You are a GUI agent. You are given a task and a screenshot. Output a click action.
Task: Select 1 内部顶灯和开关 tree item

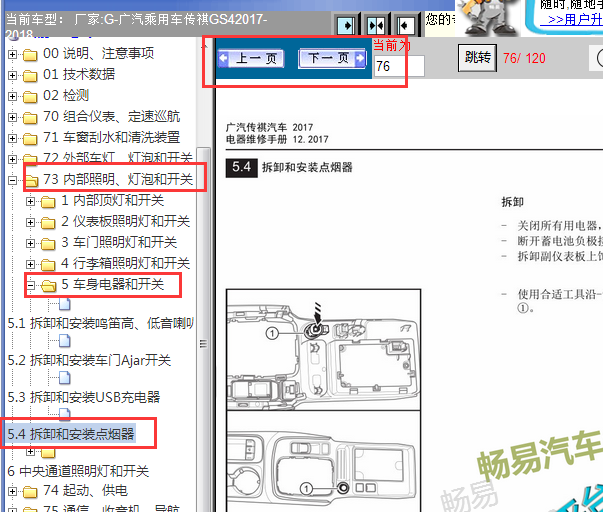tap(113, 200)
